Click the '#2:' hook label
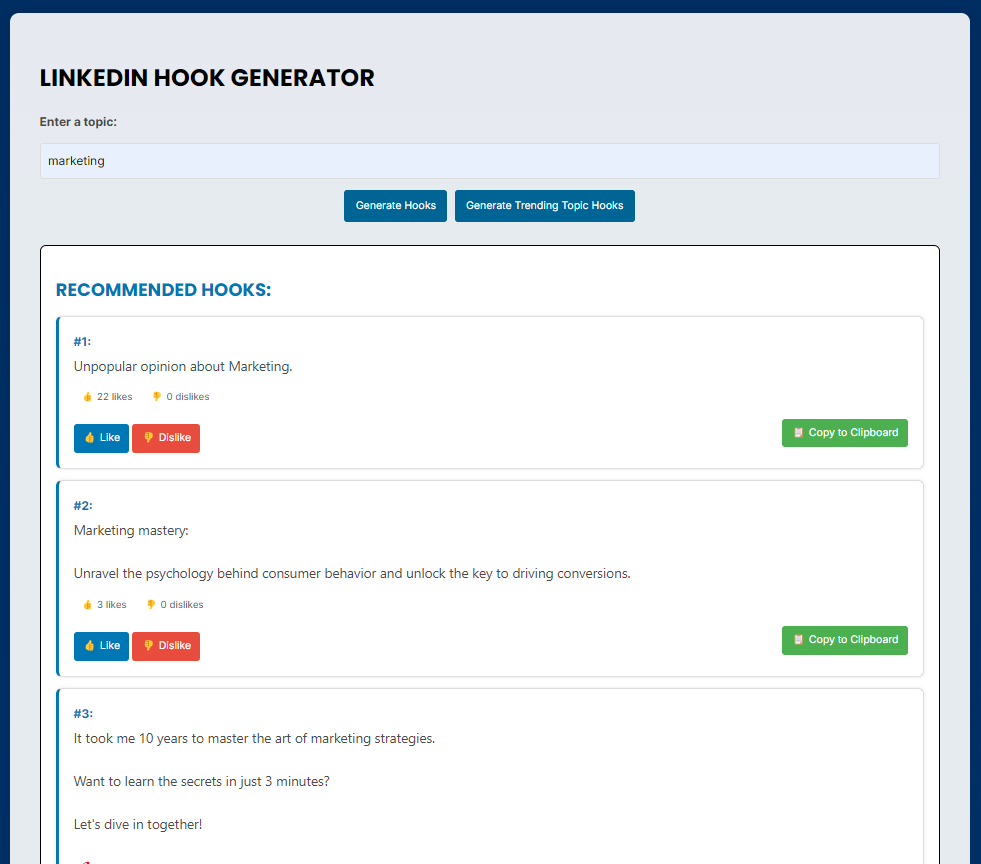This screenshot has height=864, width=981. 83,506
